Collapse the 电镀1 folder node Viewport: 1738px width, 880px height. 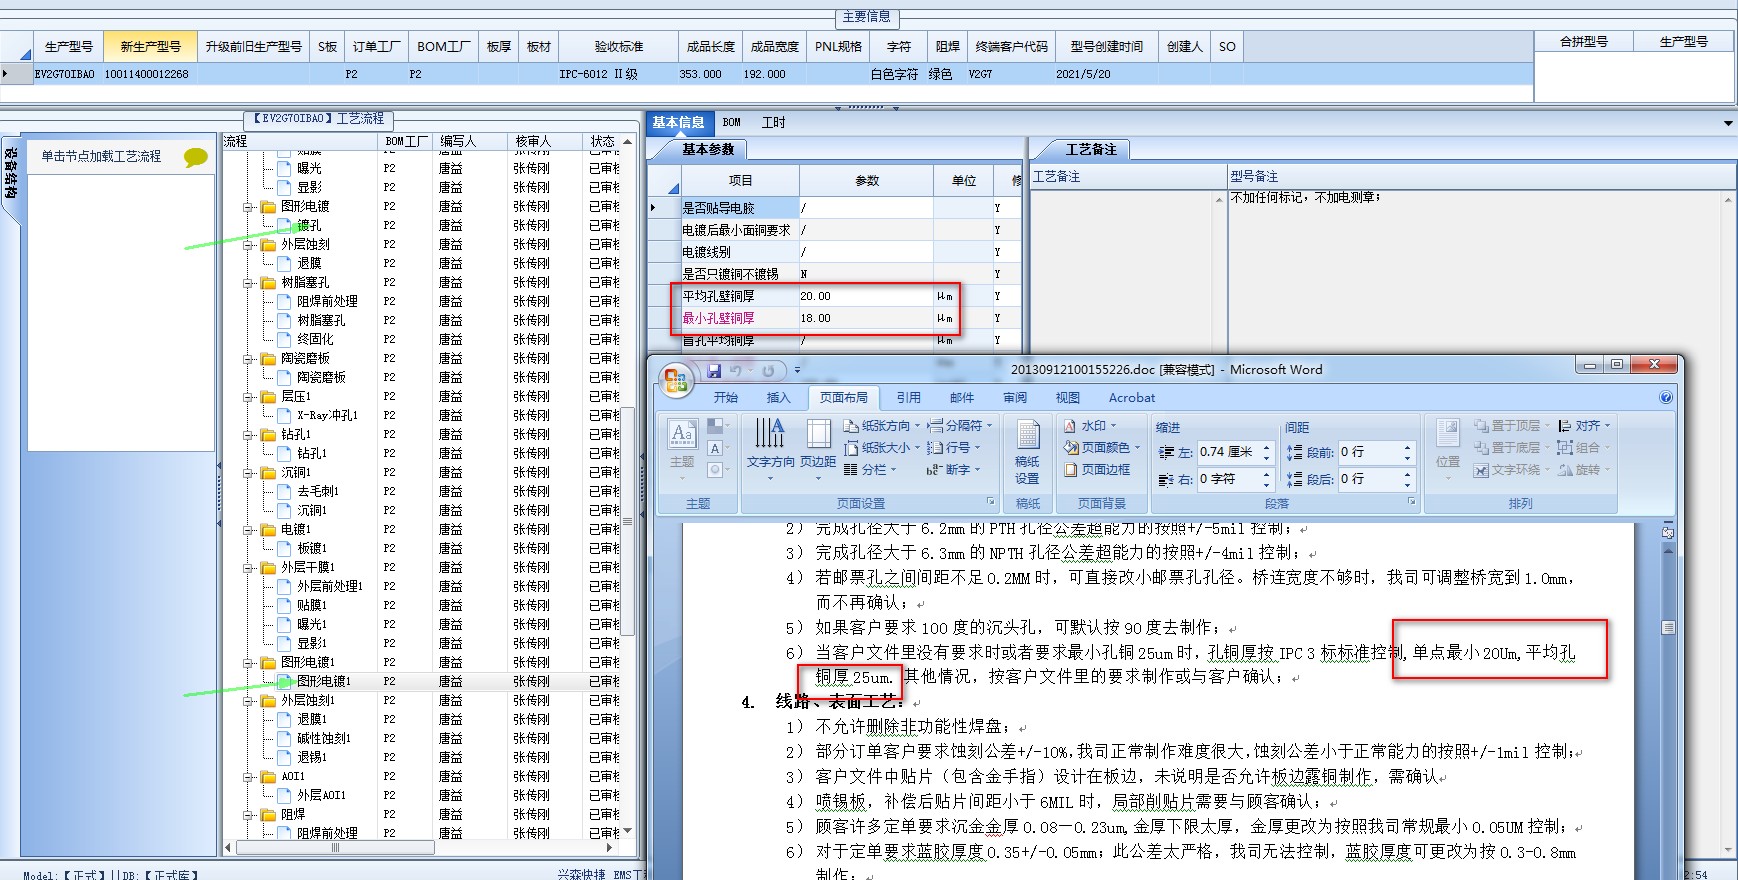click(x=247, y=530)
